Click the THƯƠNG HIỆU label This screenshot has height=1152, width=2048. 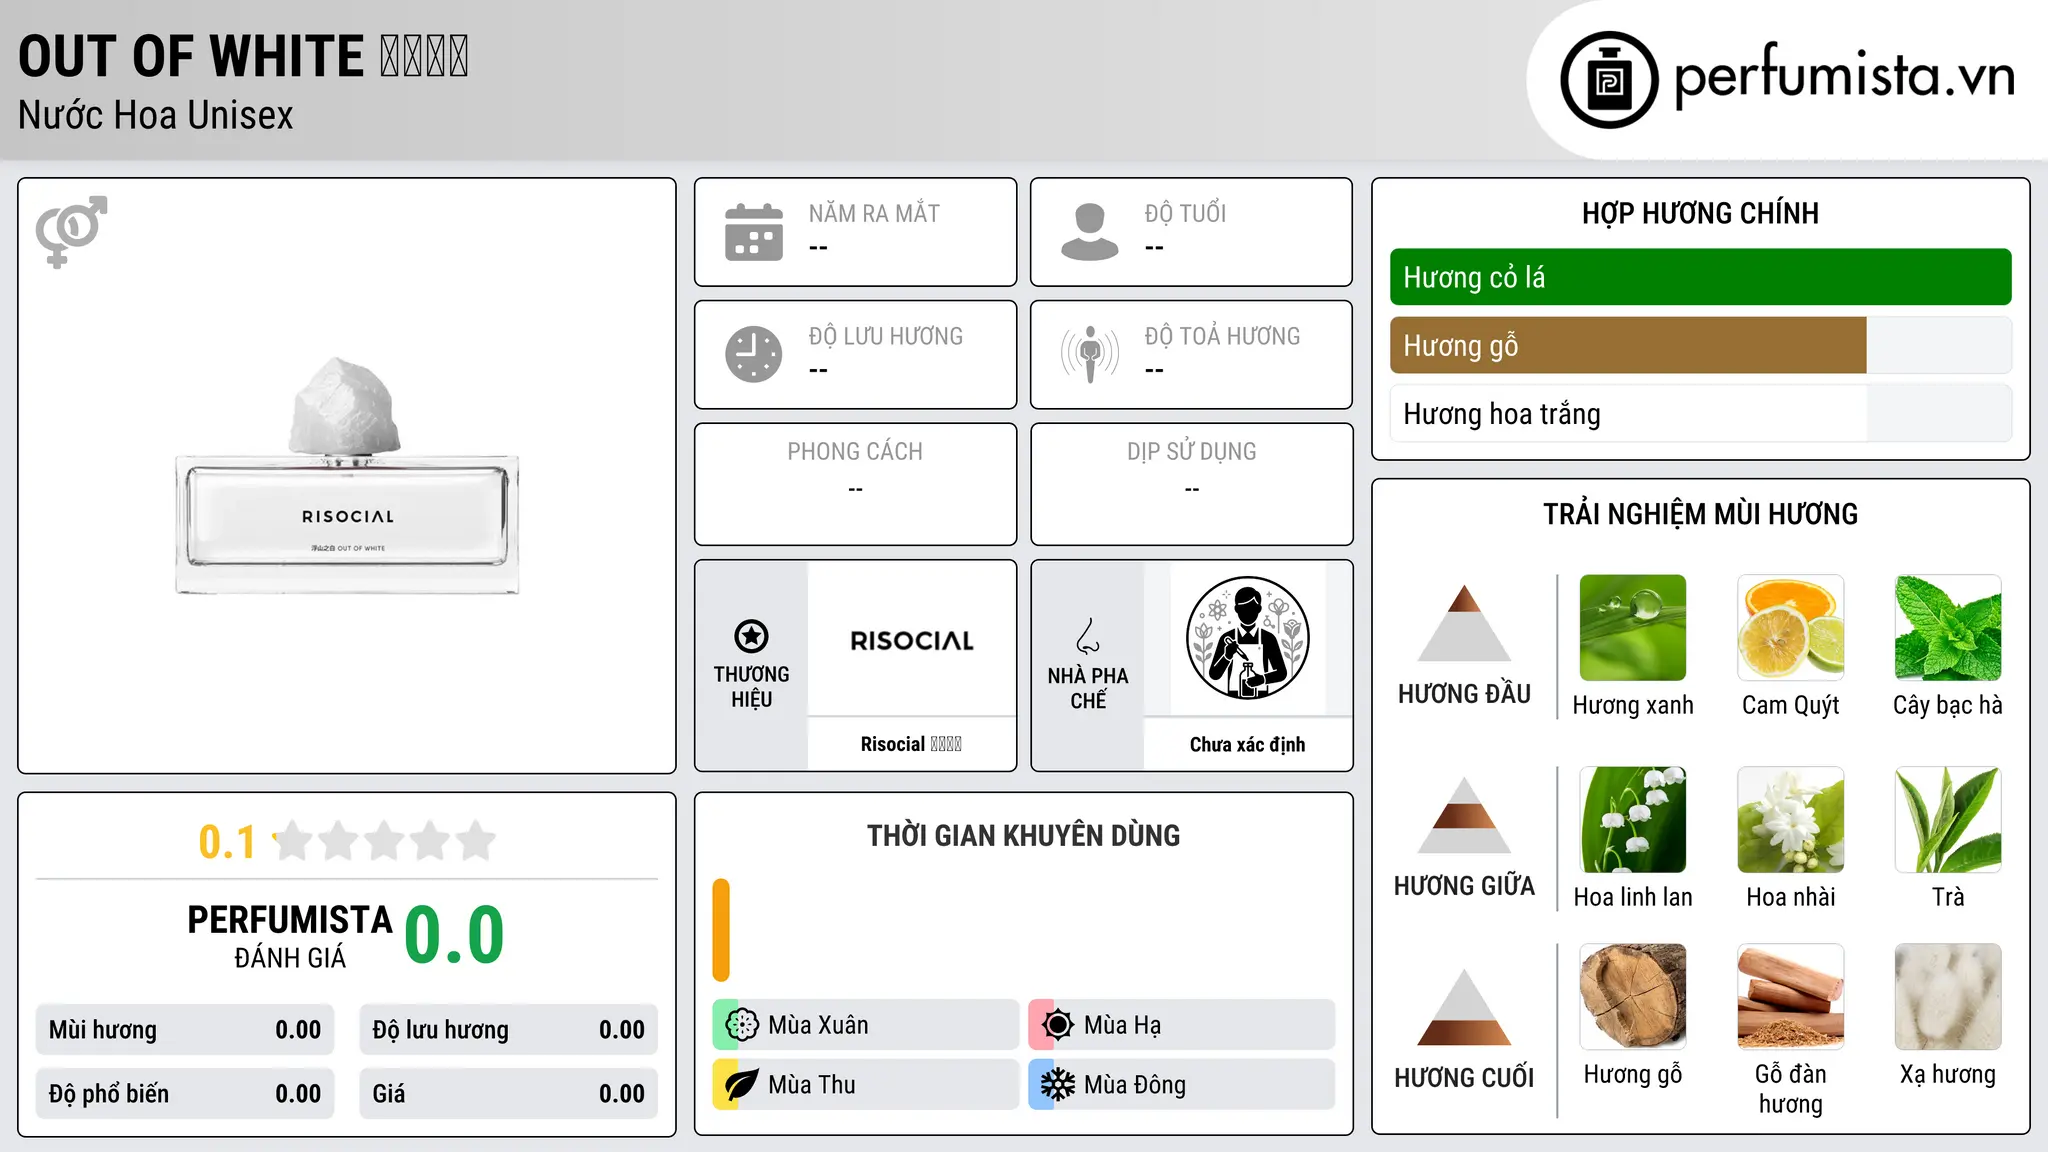coord(751,687)
